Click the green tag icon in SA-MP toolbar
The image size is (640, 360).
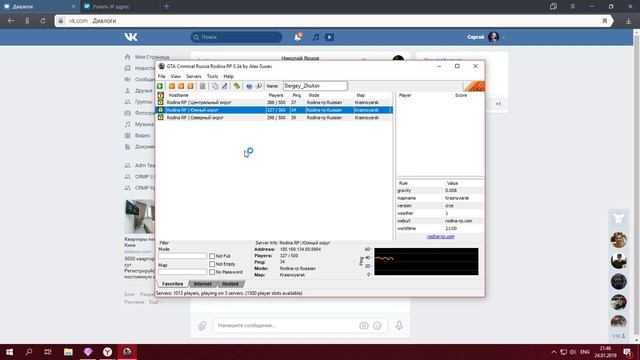click(x=236, y=86)
